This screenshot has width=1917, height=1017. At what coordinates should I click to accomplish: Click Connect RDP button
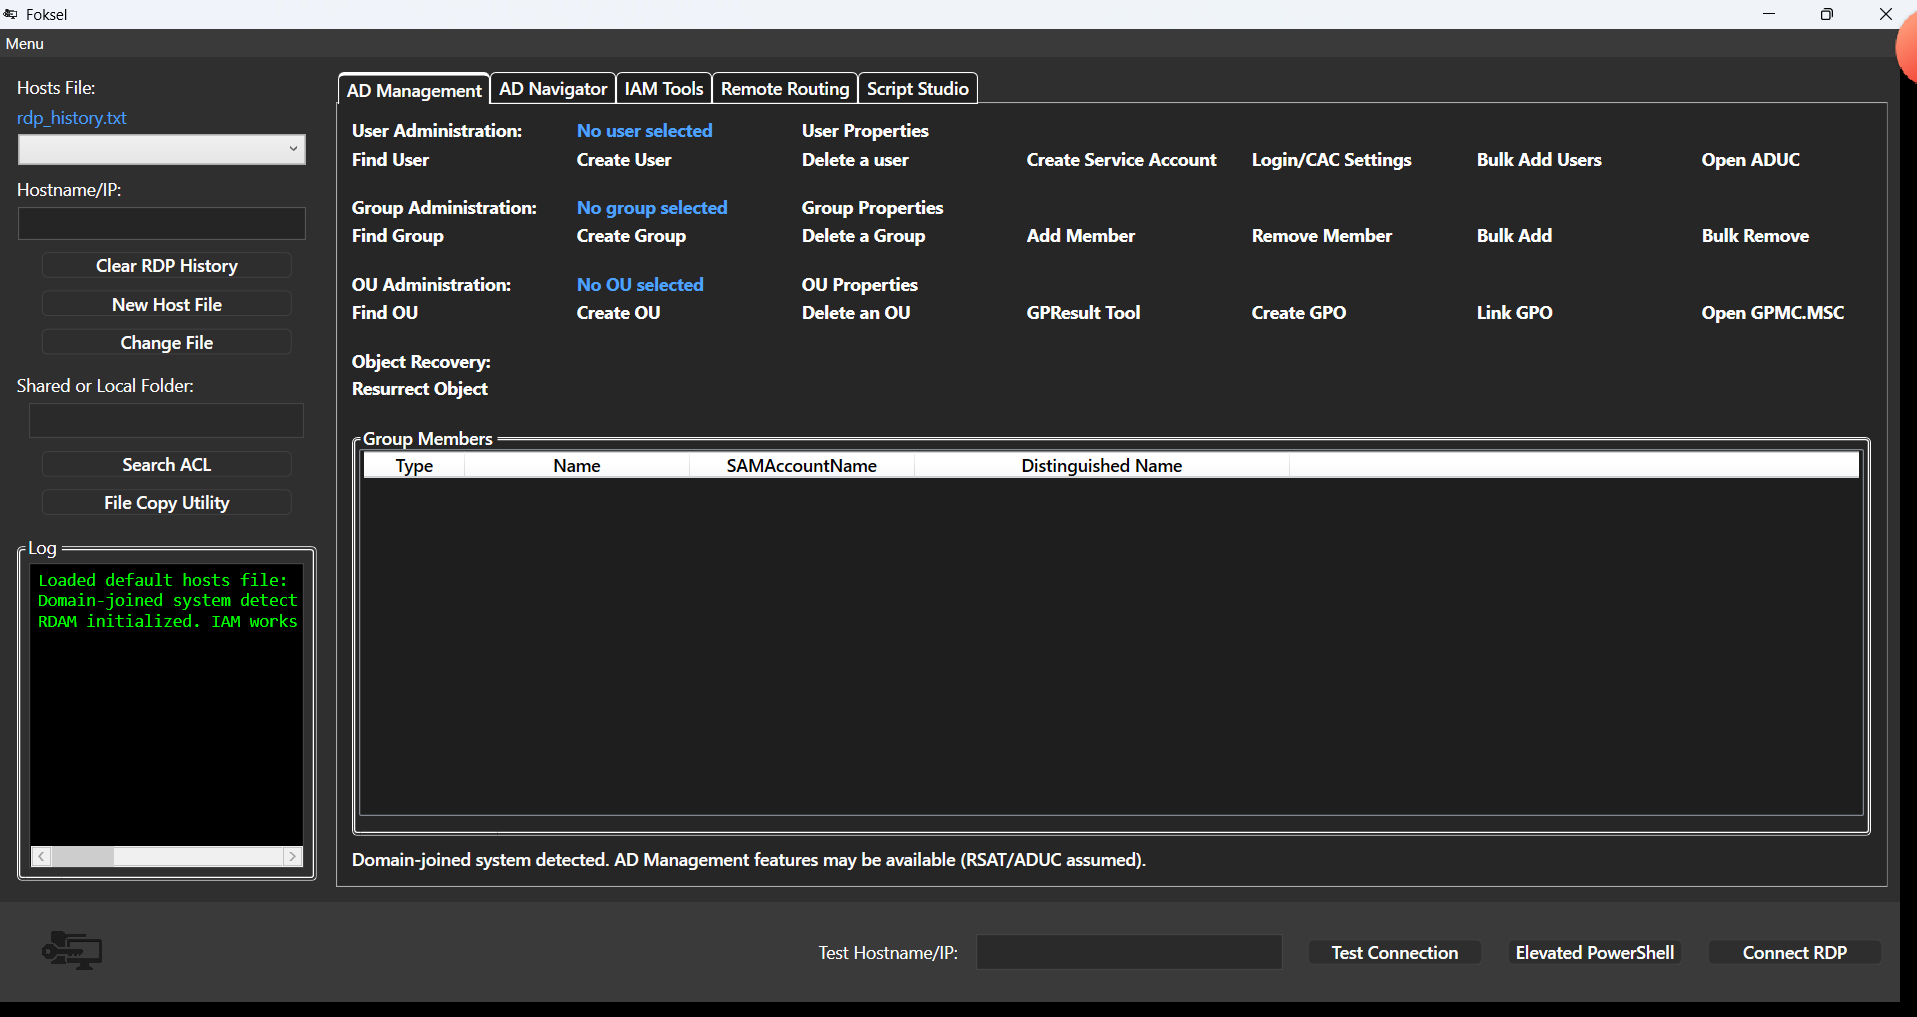click(1795, 953)
